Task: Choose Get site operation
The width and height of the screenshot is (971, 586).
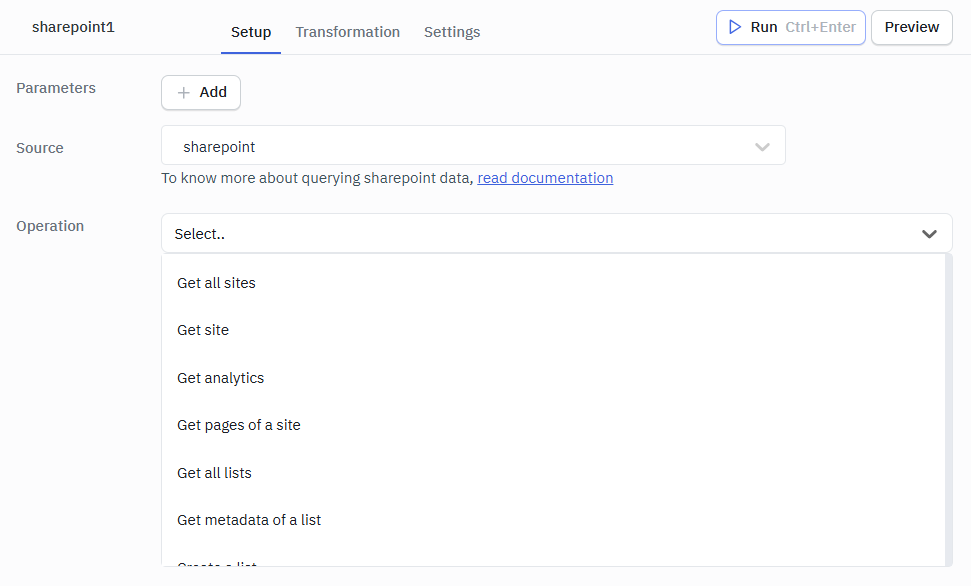Action: coord(553,330)
